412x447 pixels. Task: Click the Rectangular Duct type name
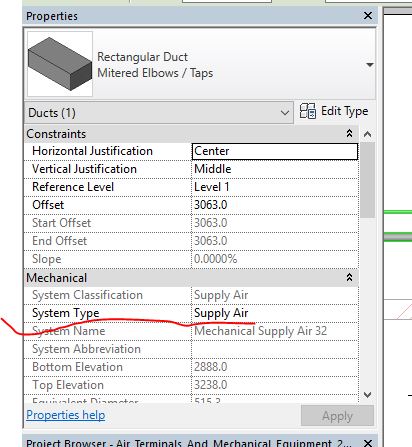(x=142, y=57)
